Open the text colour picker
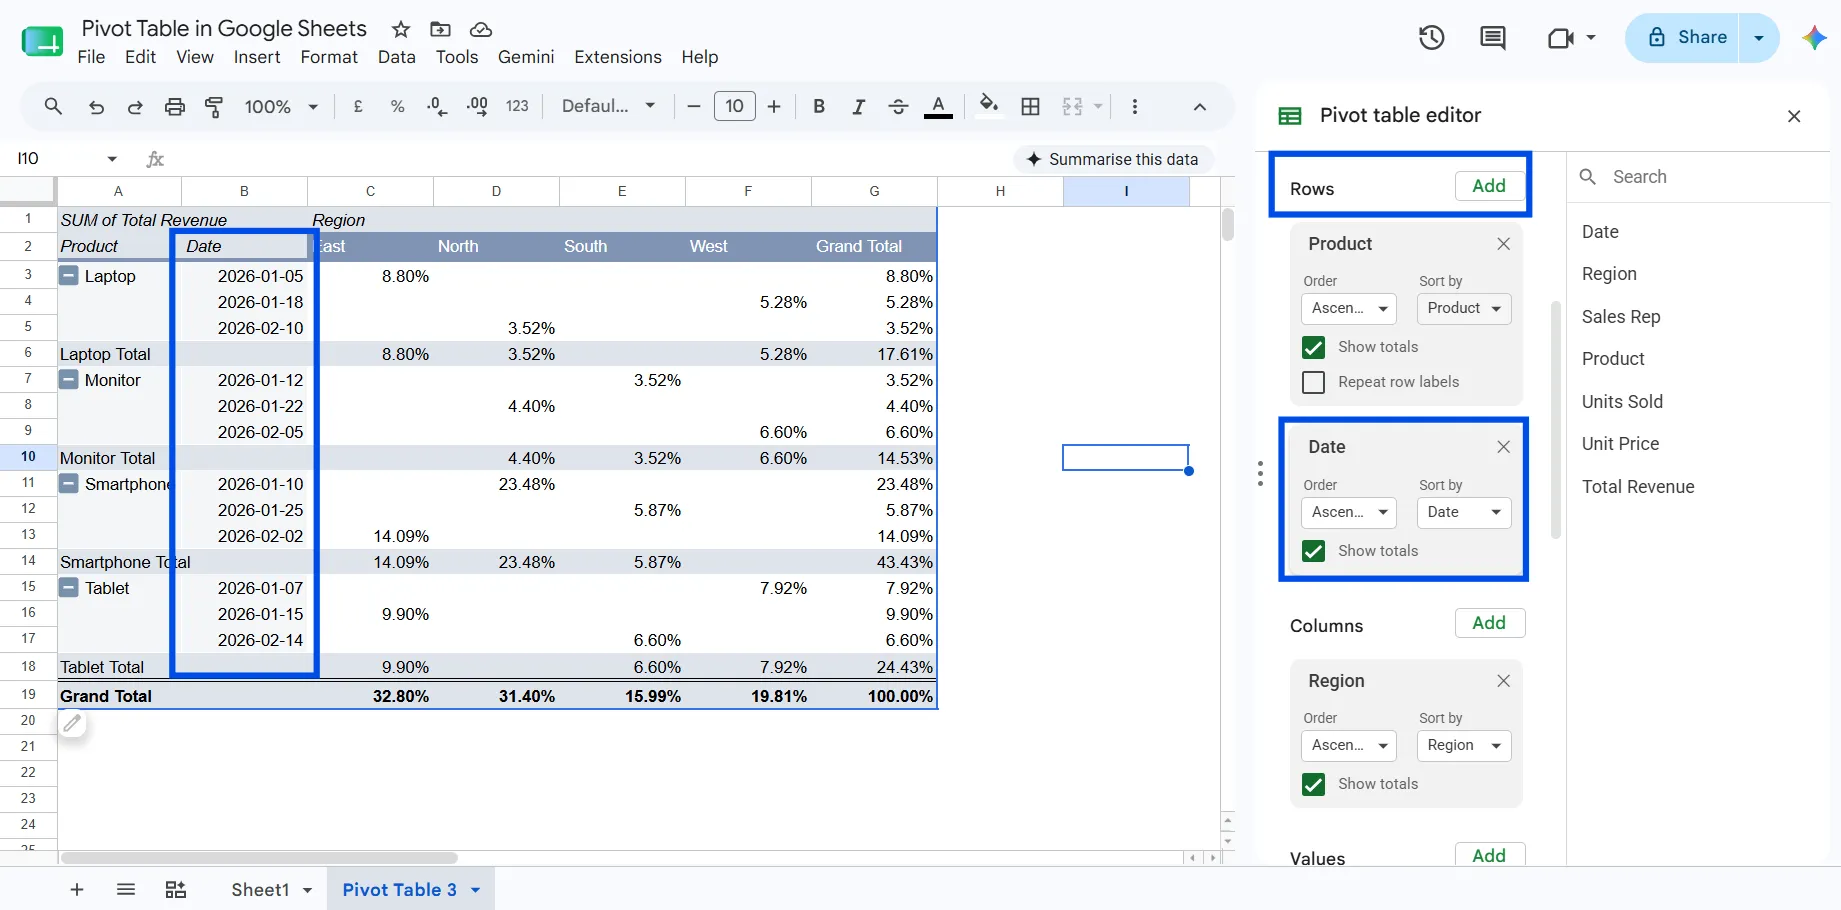The image size is (1841, 910). tap(938, 106)
